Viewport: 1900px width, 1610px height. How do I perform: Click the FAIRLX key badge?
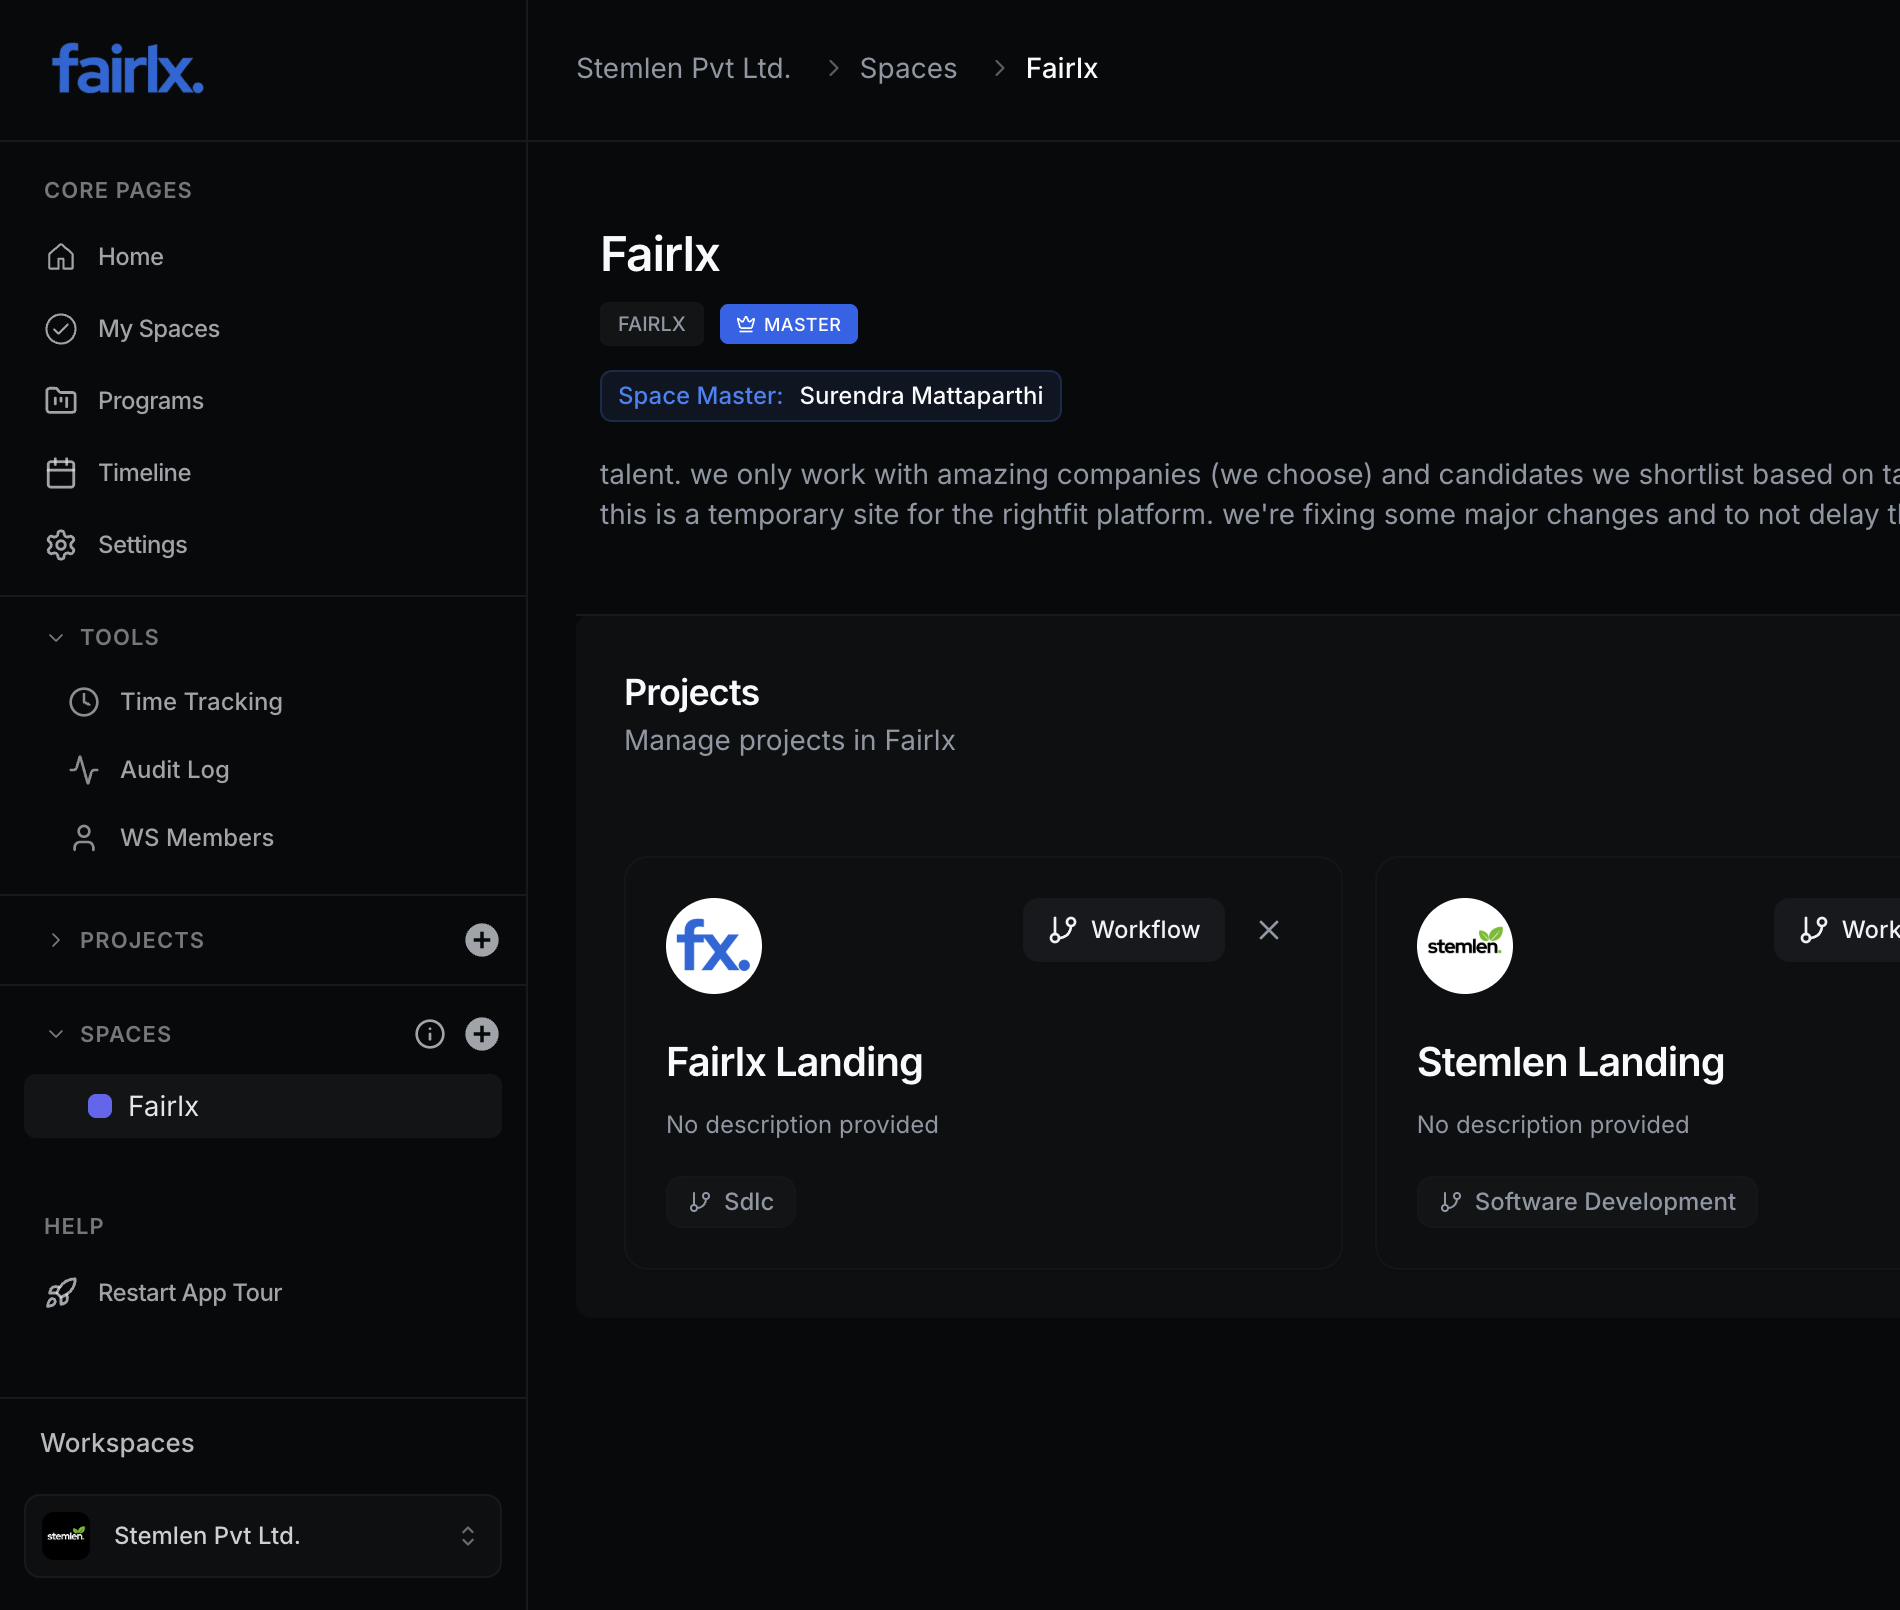point(652,324)
